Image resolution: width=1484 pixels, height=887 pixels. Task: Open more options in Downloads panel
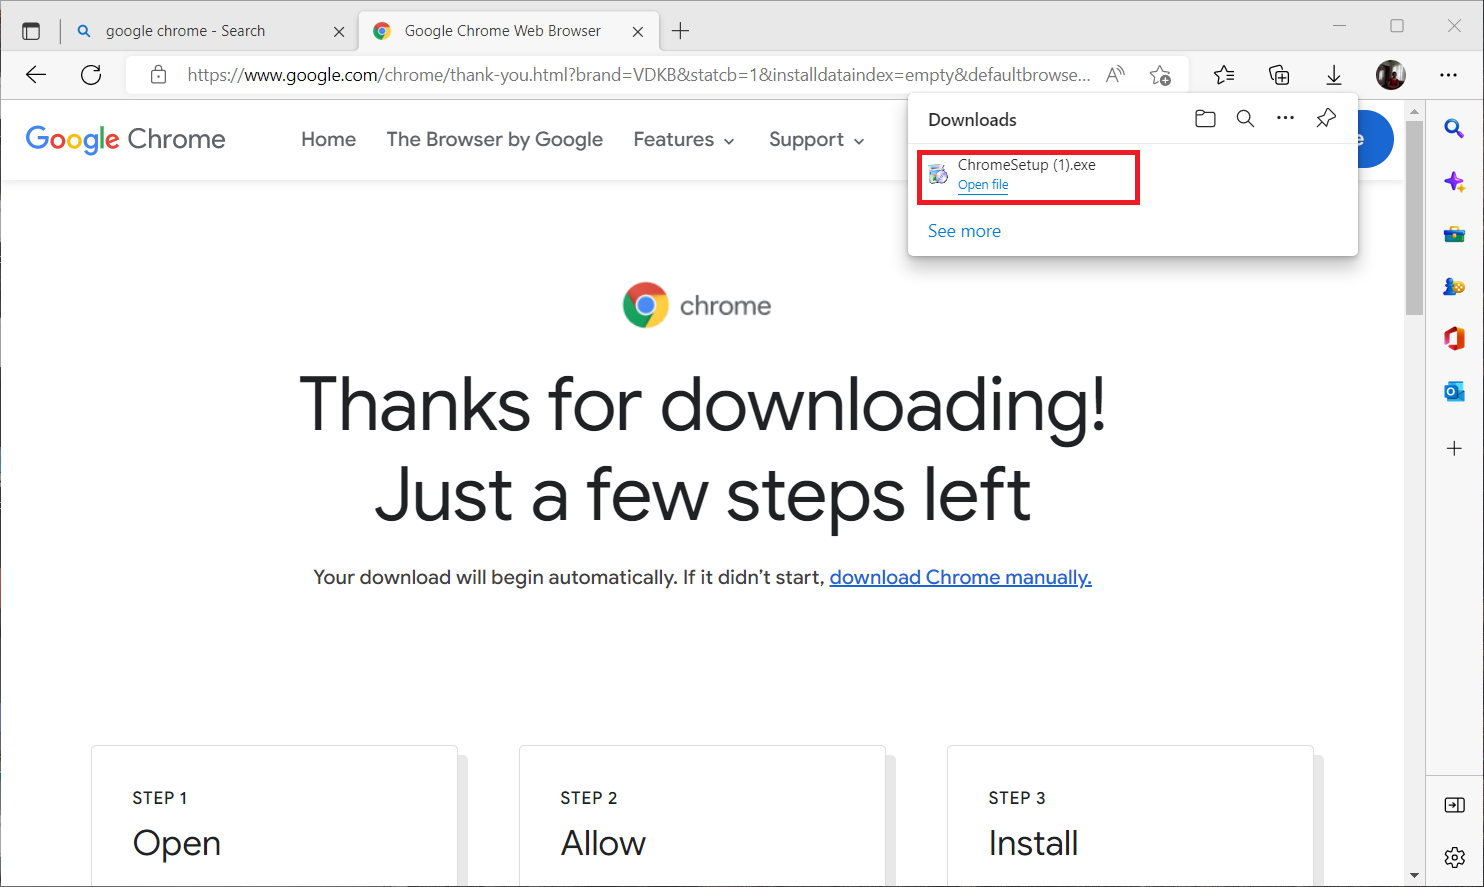click(x=1285, y=119)
